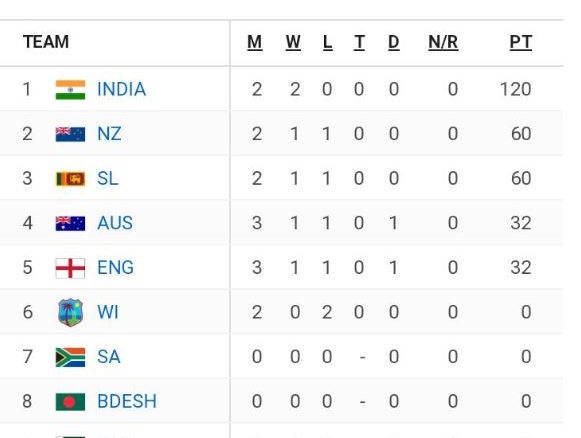Click the Sri Lanka flag icon
Screen dimensions: 581x438
coord(70,179)
